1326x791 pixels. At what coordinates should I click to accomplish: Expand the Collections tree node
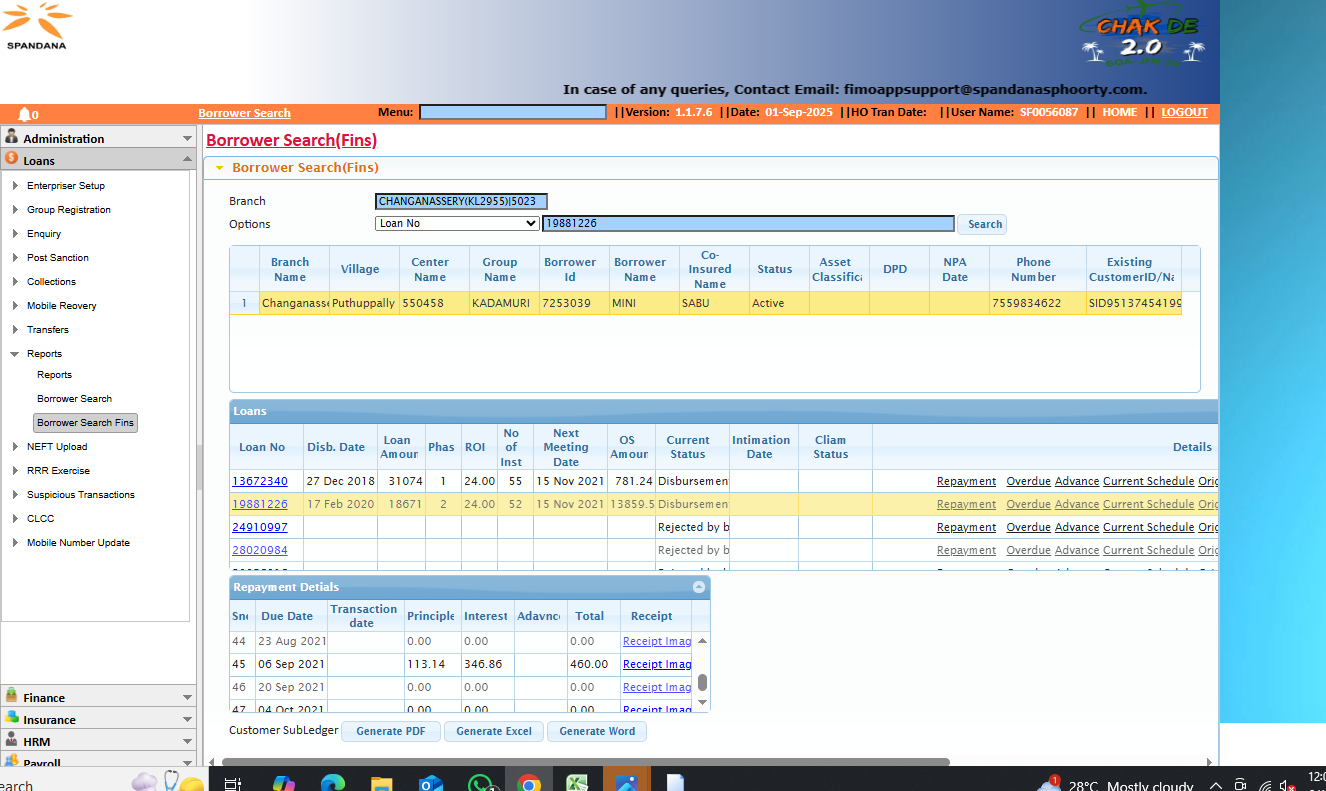15,282
